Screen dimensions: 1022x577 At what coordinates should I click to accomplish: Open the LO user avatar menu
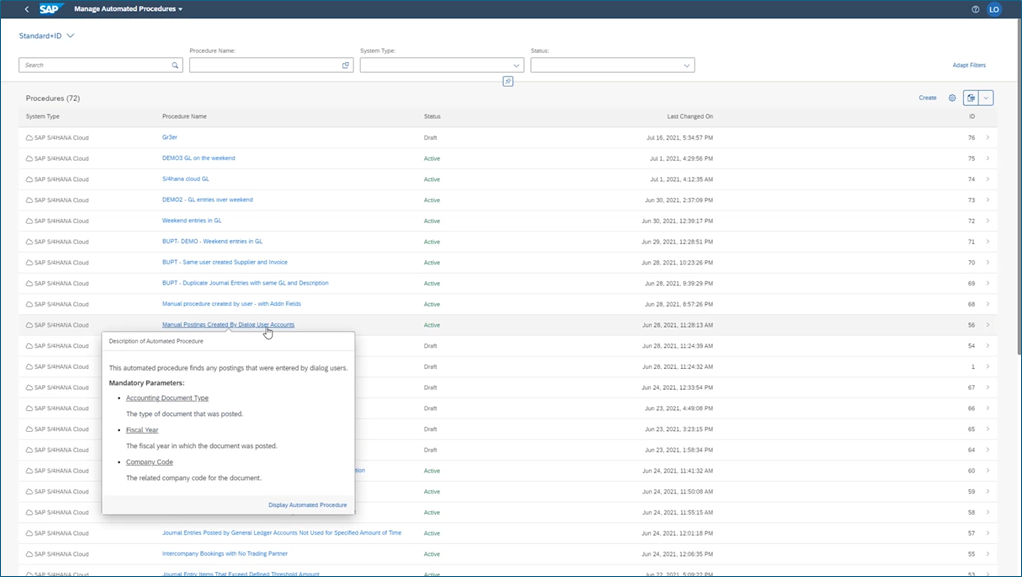tap(994, 9)
